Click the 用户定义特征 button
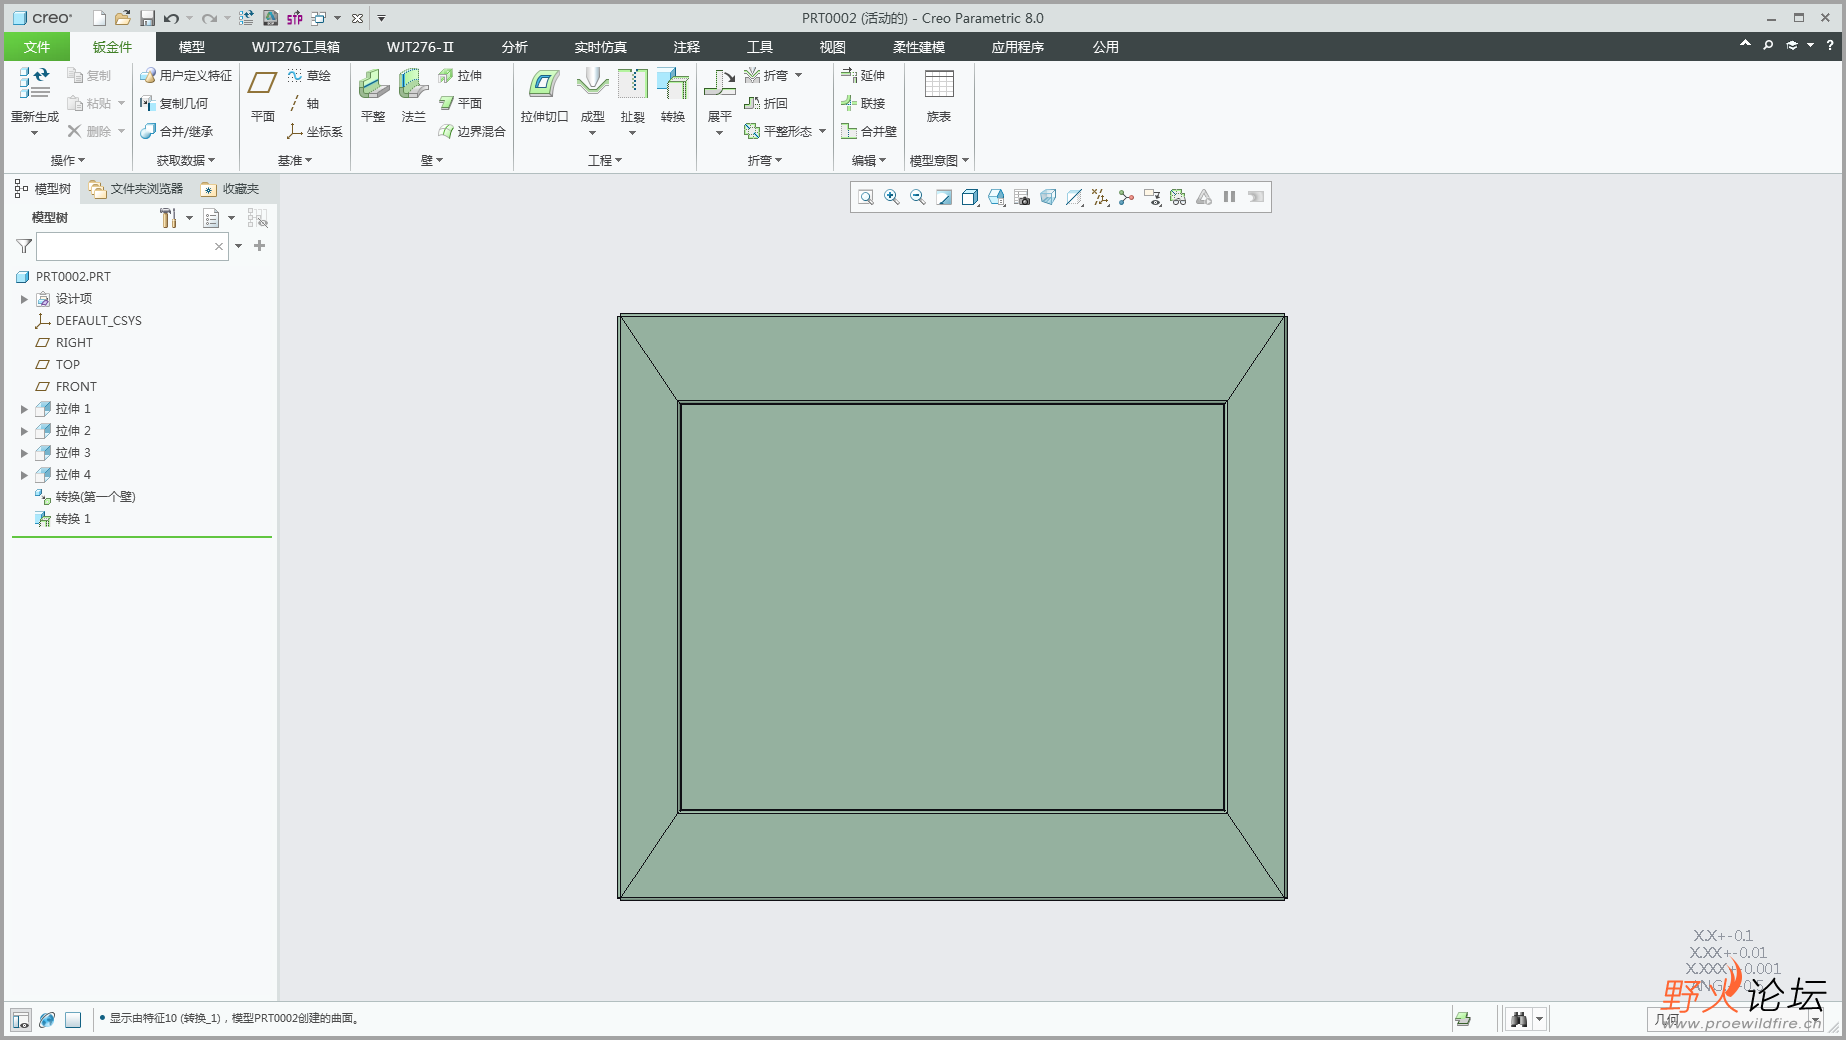Screen dimensions: 1846x1040 [186, 75]
